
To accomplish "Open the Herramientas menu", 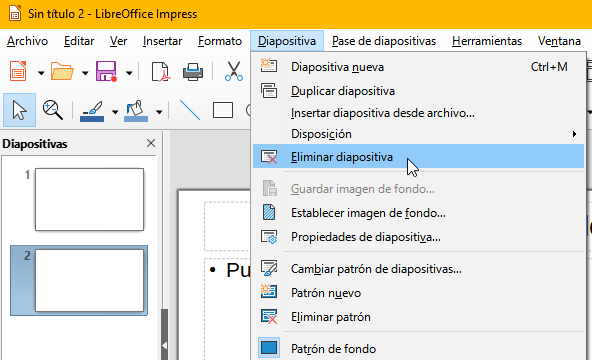I will [x=487, y=41].
